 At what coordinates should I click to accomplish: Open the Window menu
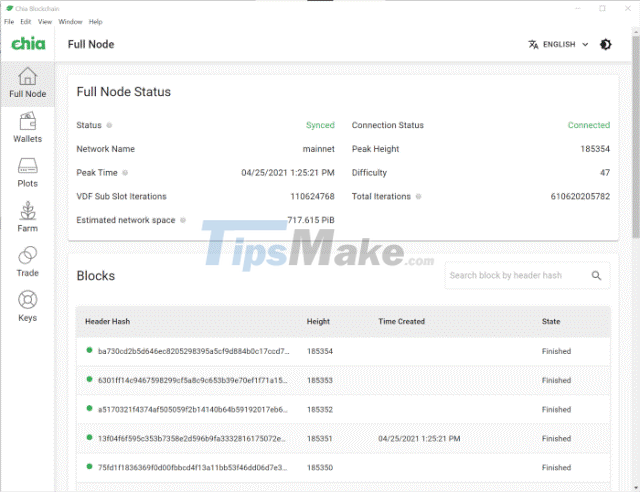point(70,21)
